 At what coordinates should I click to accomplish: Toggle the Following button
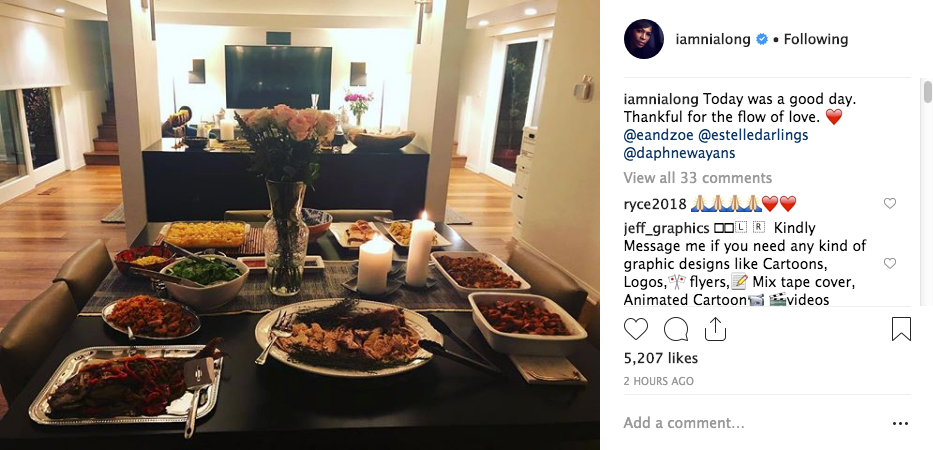(815, 39)
